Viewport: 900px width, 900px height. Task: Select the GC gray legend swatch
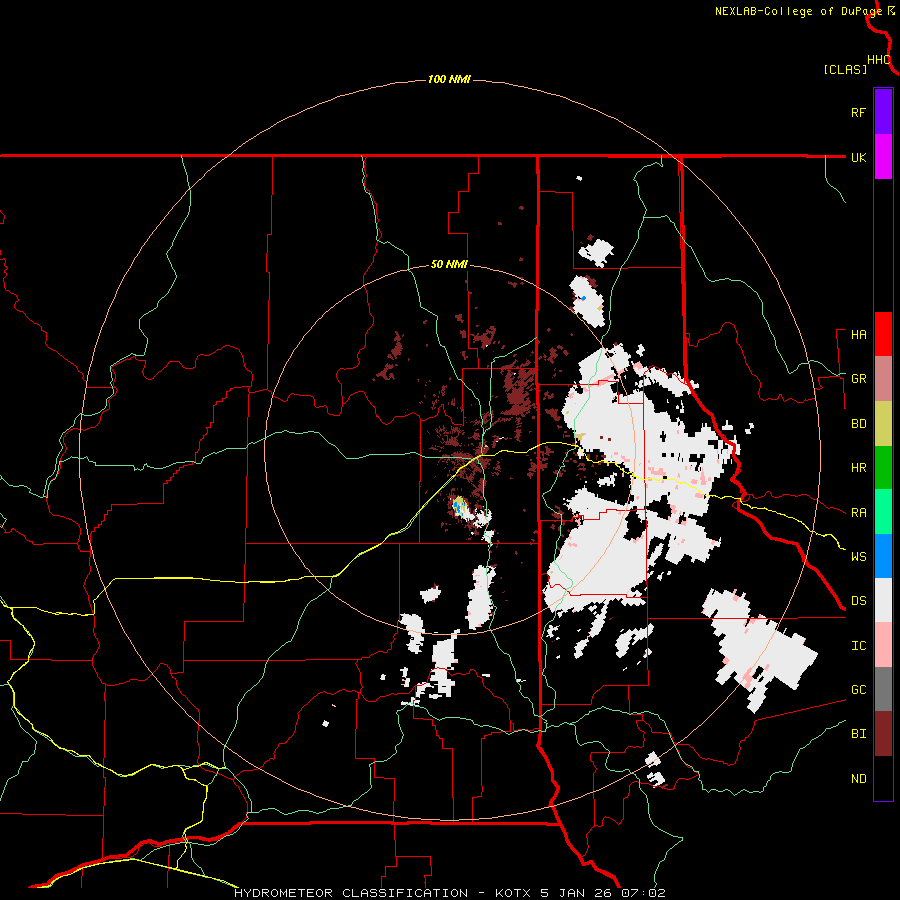tap(883, 689)
